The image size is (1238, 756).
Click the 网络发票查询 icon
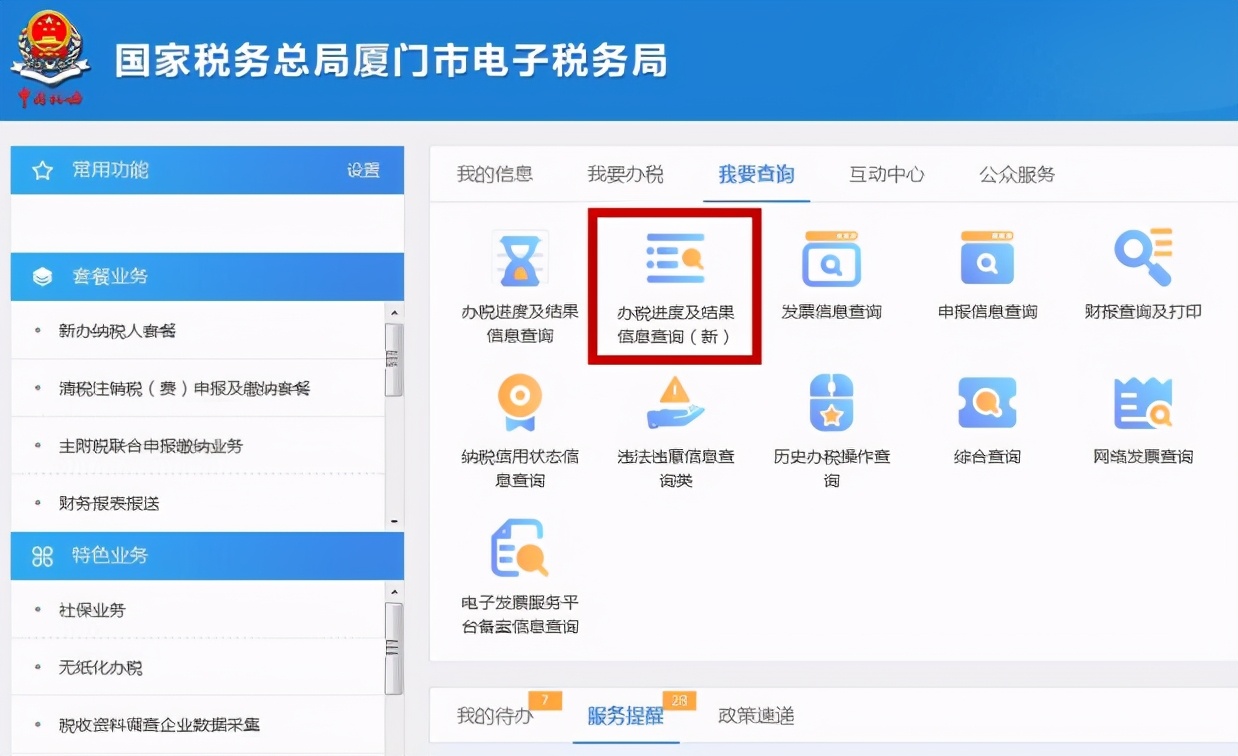1142,403
